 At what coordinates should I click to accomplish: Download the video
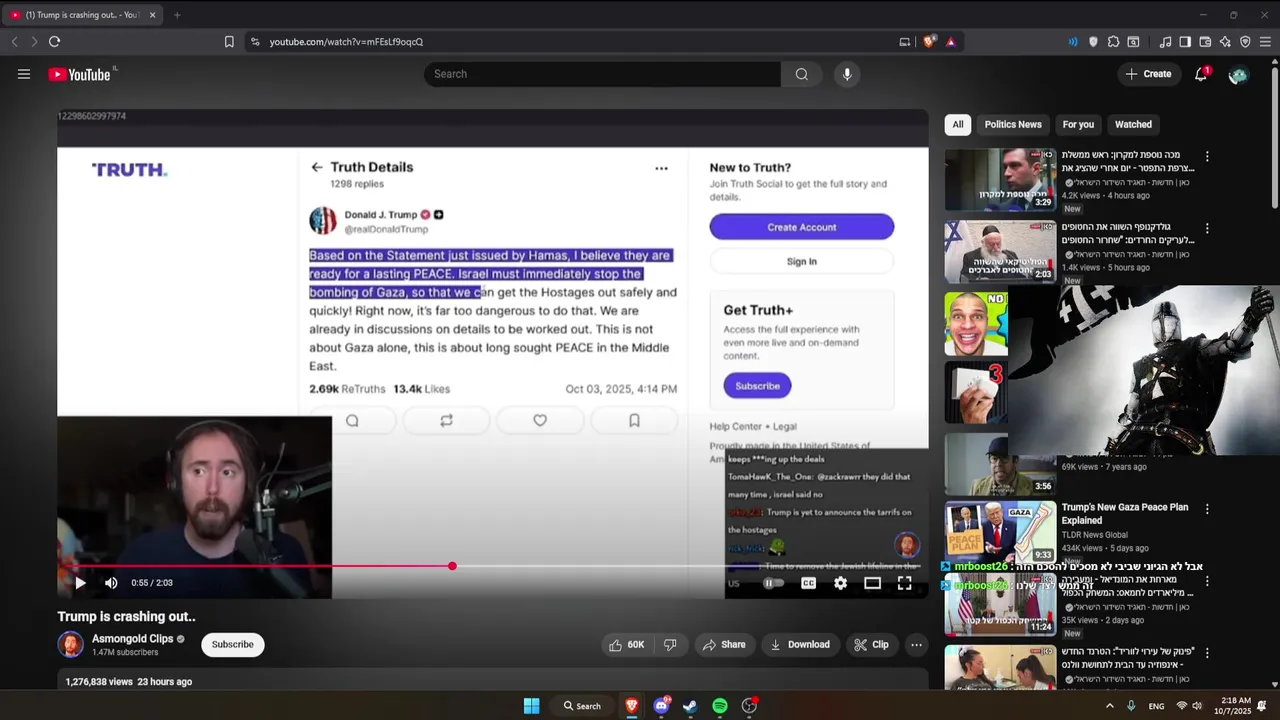tap(800, 645)
